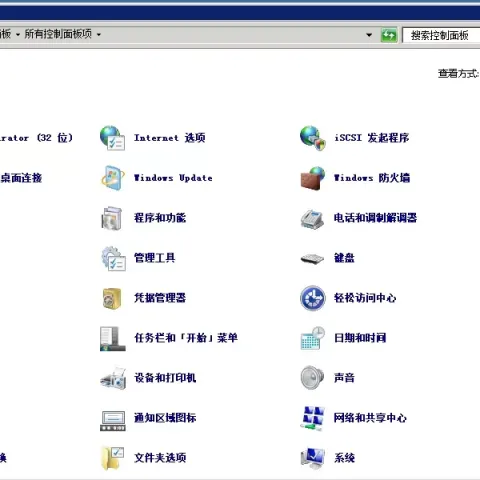
Task: Click the 电话和调制解调器 link
Action: tap(375, 218)
